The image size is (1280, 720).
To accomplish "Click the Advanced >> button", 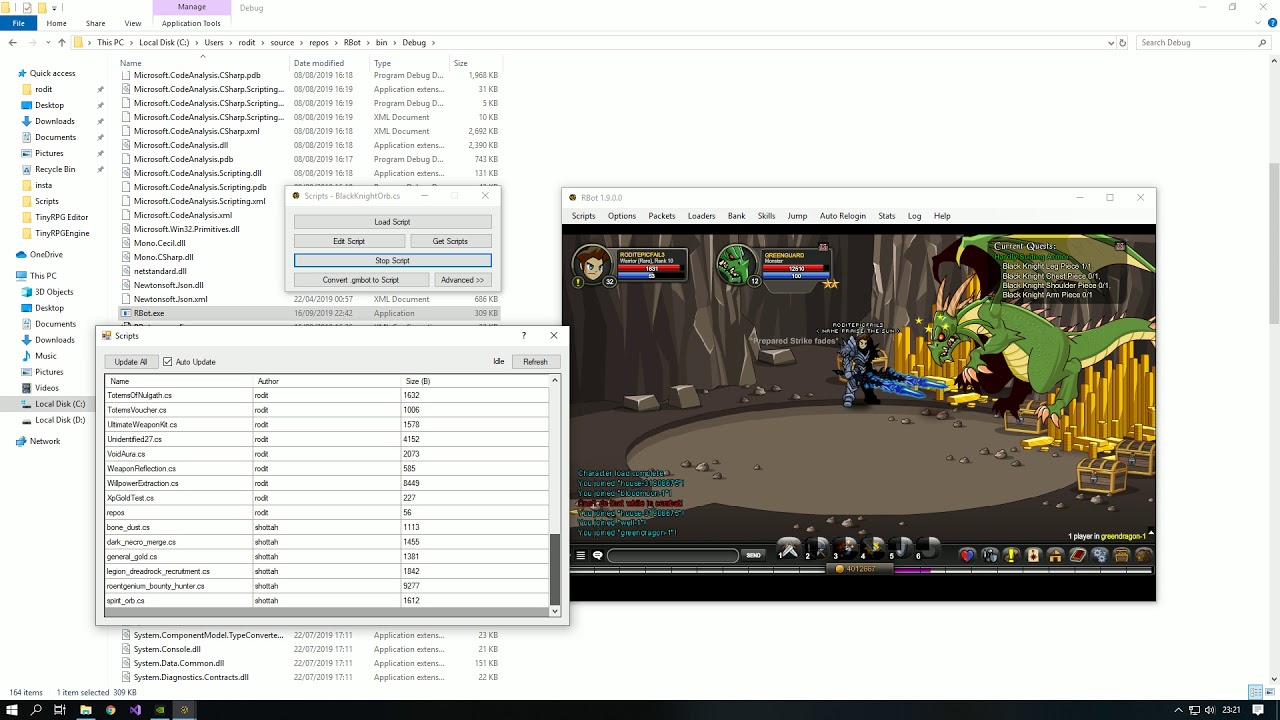I will (x=462, y=280).
